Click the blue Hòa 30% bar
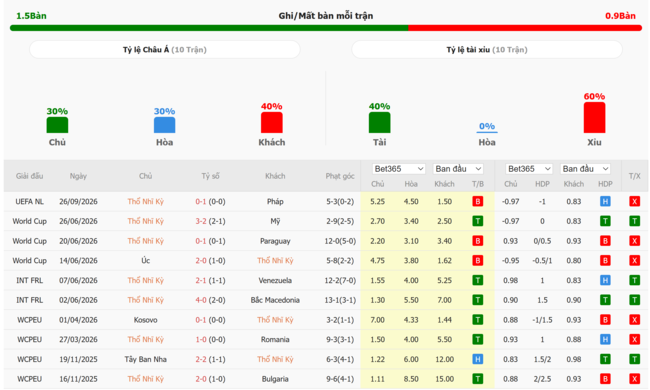Viewport: 650px width, 390px height. [165, 125]
